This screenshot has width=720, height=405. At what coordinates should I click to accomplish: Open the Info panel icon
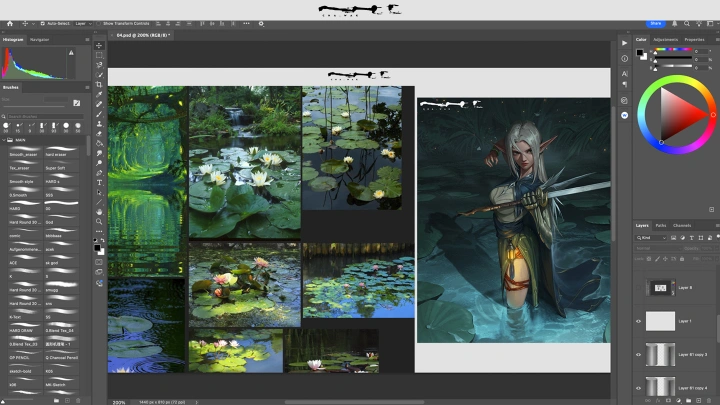(624, 58)
